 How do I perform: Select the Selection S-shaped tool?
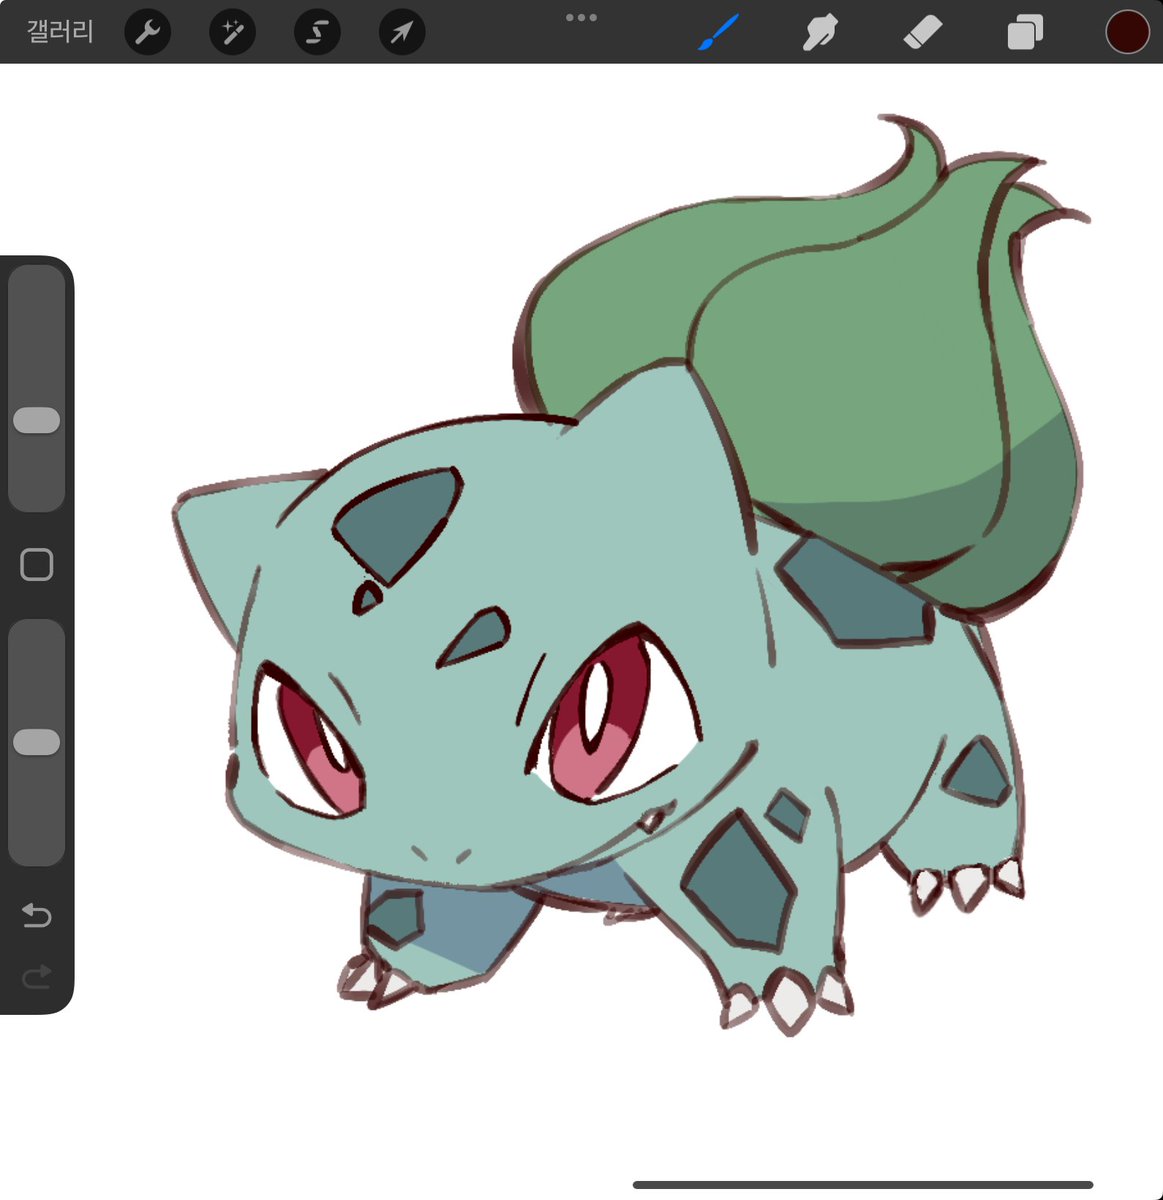point(317,33)
